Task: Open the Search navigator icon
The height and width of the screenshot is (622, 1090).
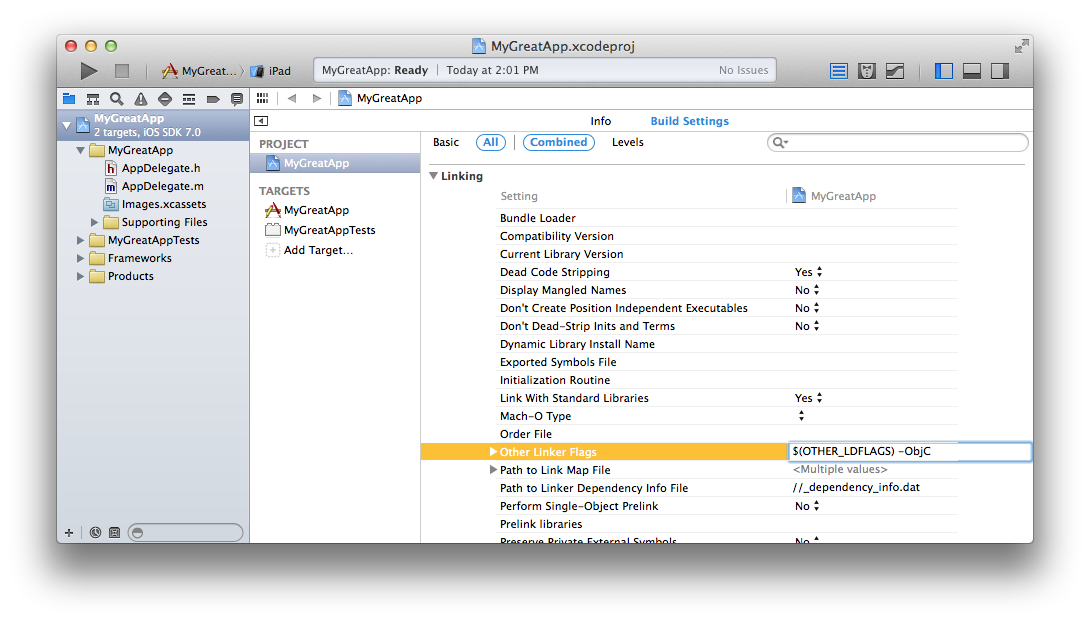Action: [x=117, y=99]
